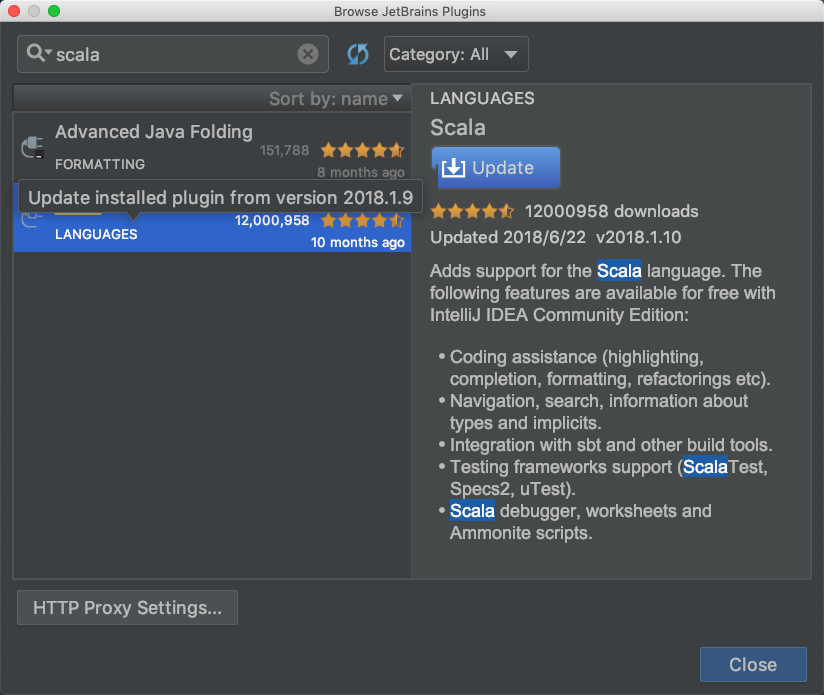Screen dimensions: 824x695
Task: Open HTTP Proxy Settings
Action: 127,607
